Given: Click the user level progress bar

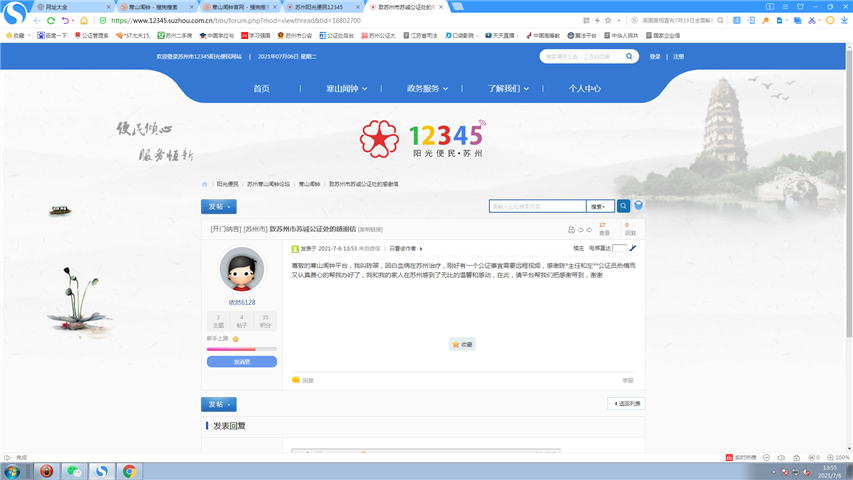Looking at the screenshot, I should (242, 349).
